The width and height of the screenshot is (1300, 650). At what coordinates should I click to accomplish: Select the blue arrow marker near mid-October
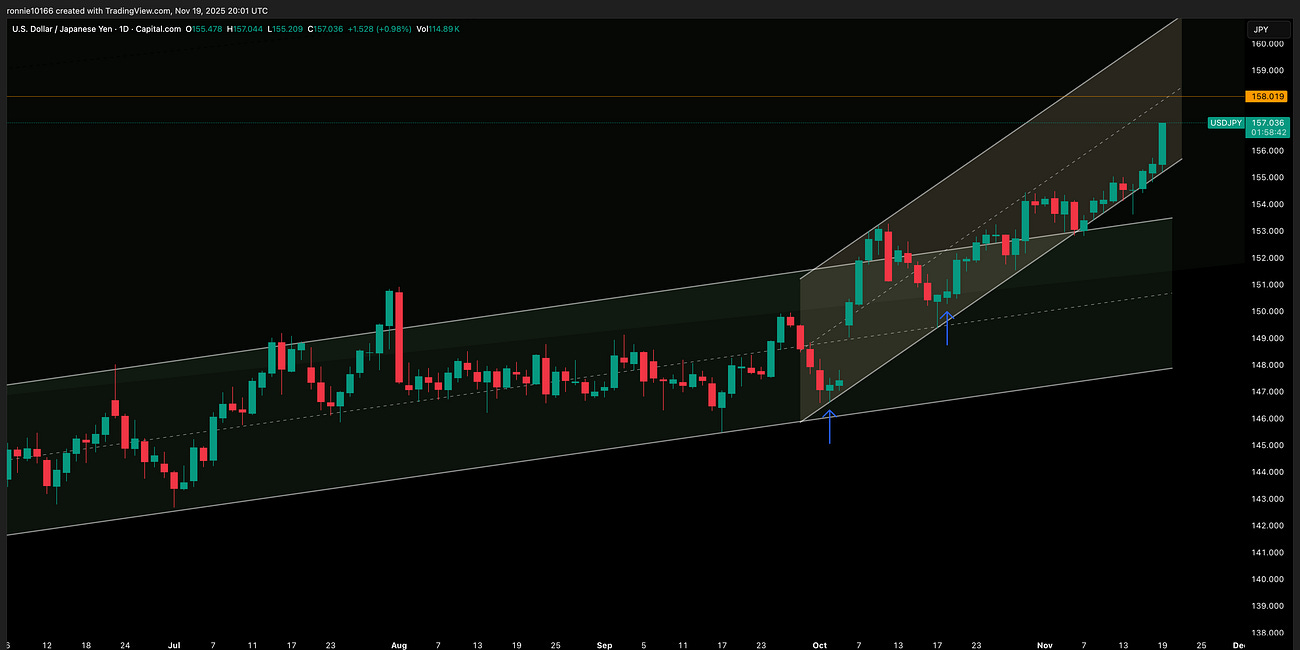click(947, 325)
